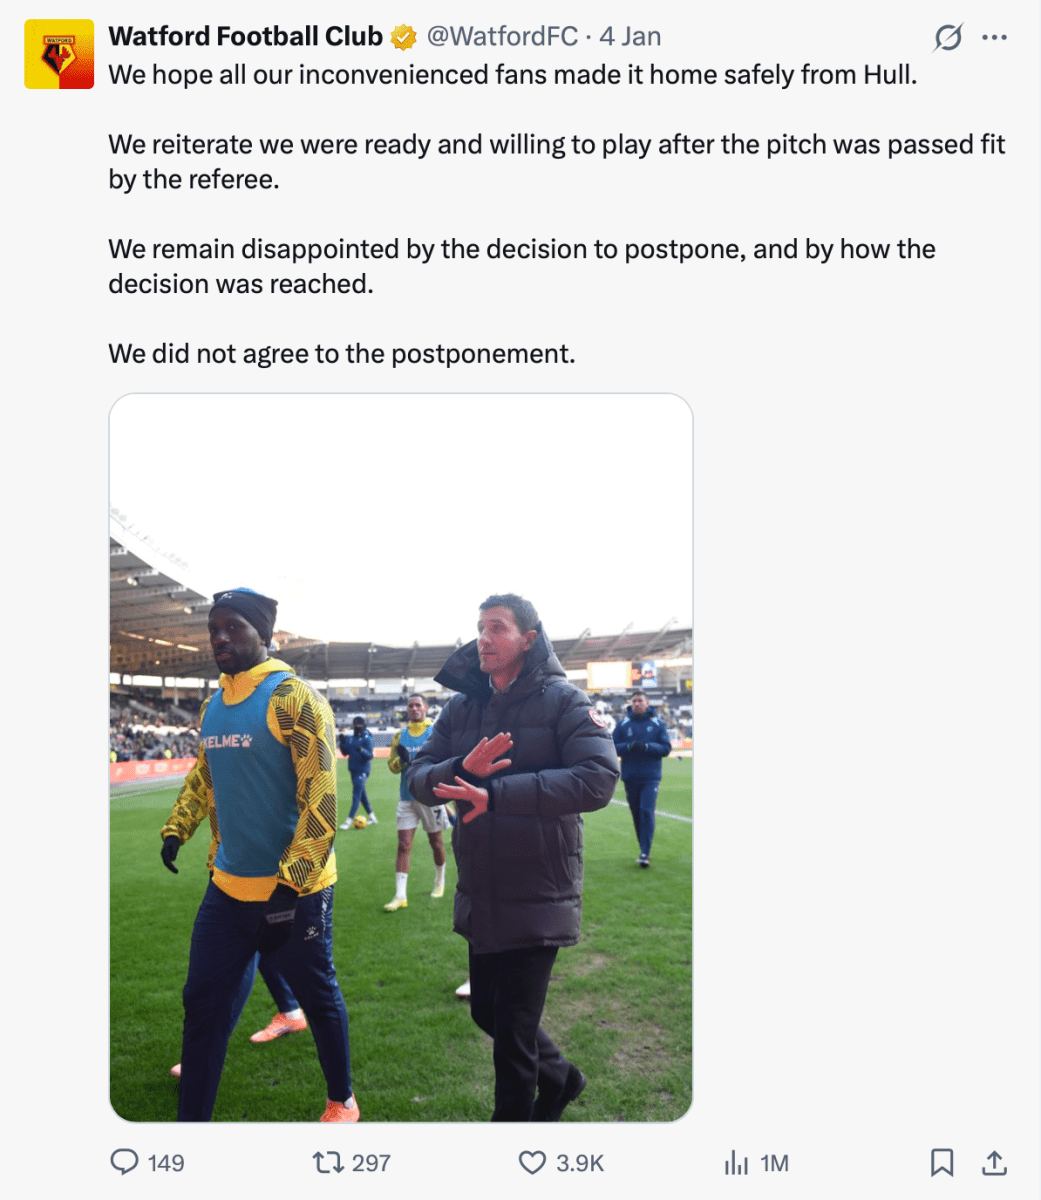Image resolution: width=1041 pixels, height=1200 pixels.
Task: Open the three-dot more options menu
Action: click(994, 38)
